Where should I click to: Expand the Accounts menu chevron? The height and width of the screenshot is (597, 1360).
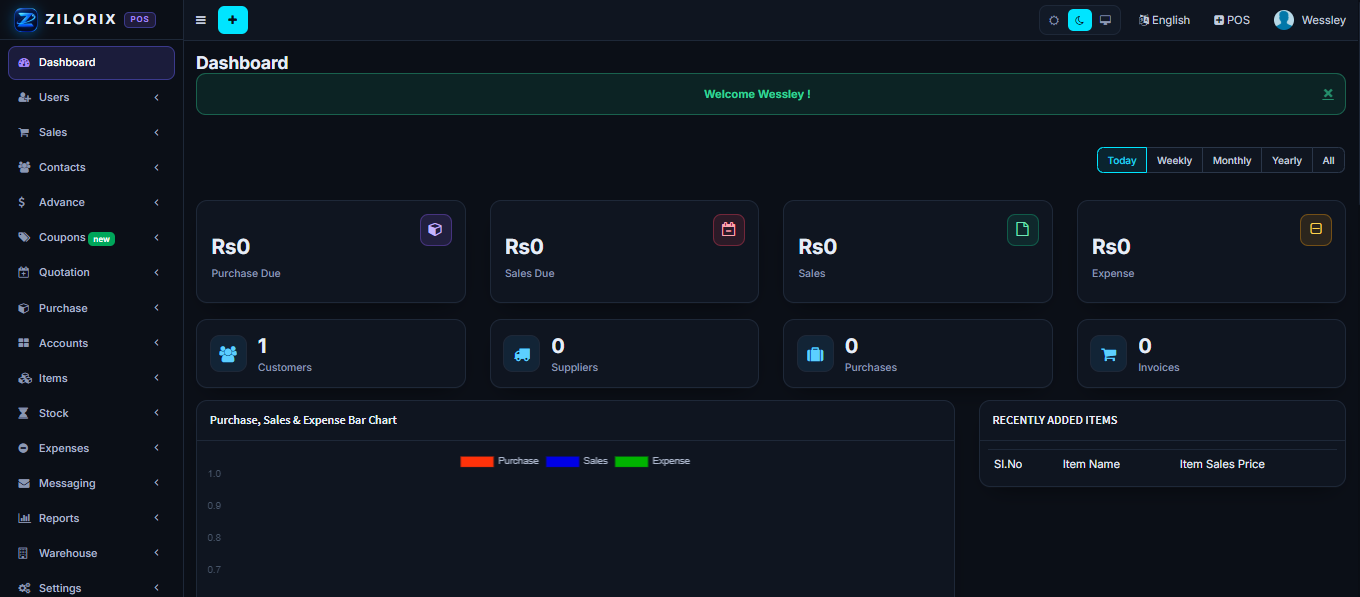pyautogui.click(x=157, y=343)
